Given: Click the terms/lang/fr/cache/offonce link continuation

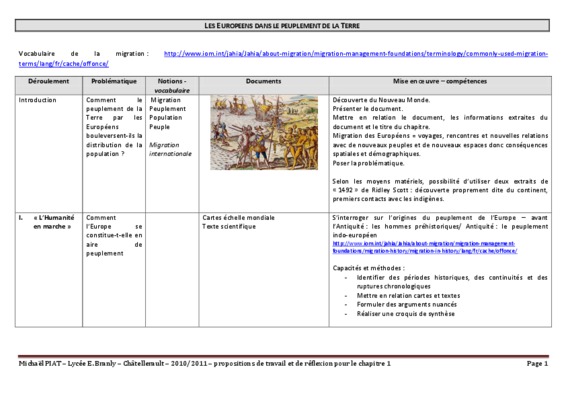Looking at the screenshot, I should pyautogui.click(x=64, y=64).
